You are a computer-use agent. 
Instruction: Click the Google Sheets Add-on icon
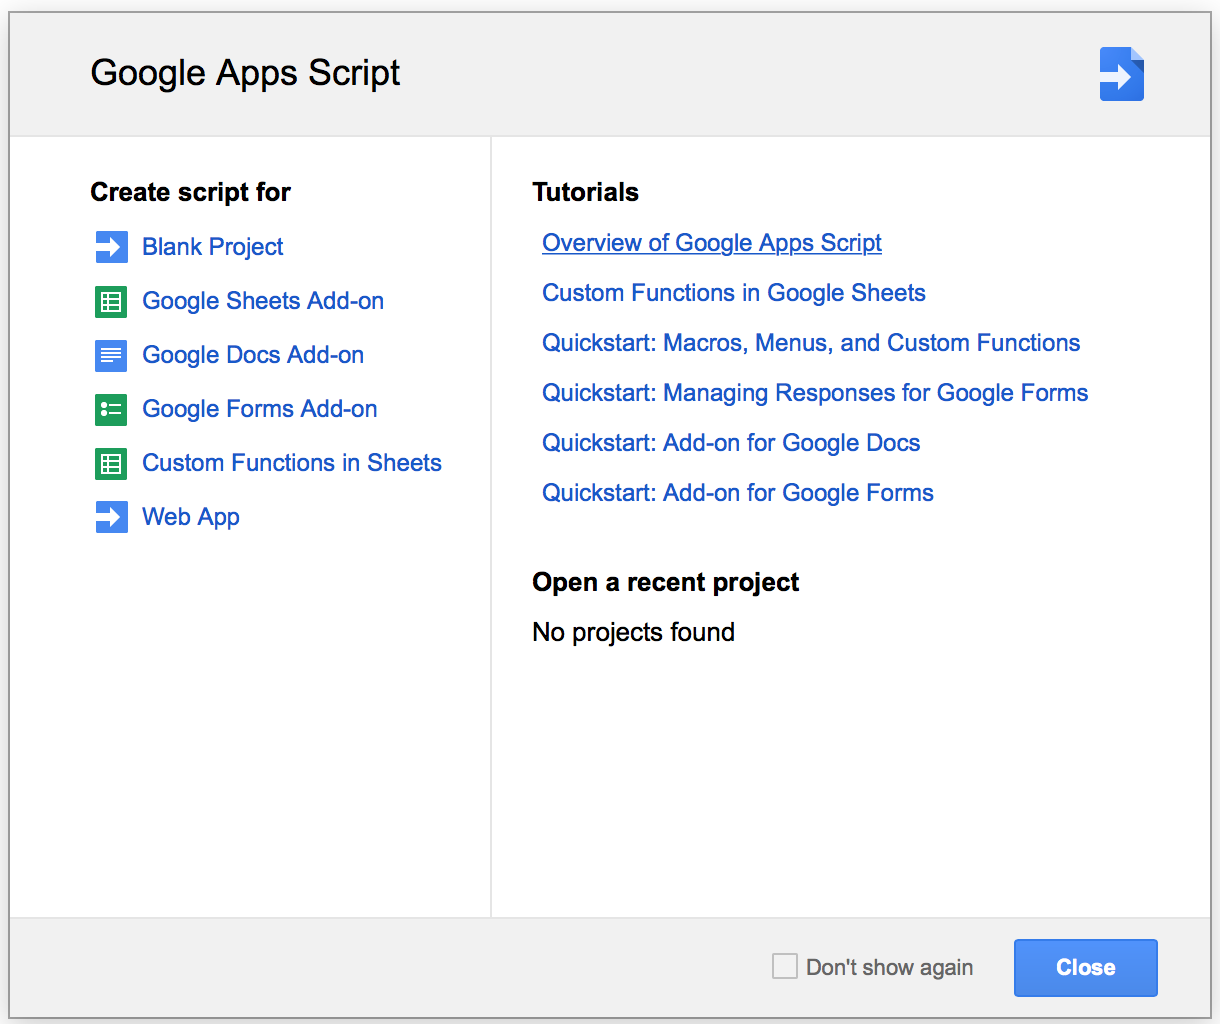pos(111,301)
